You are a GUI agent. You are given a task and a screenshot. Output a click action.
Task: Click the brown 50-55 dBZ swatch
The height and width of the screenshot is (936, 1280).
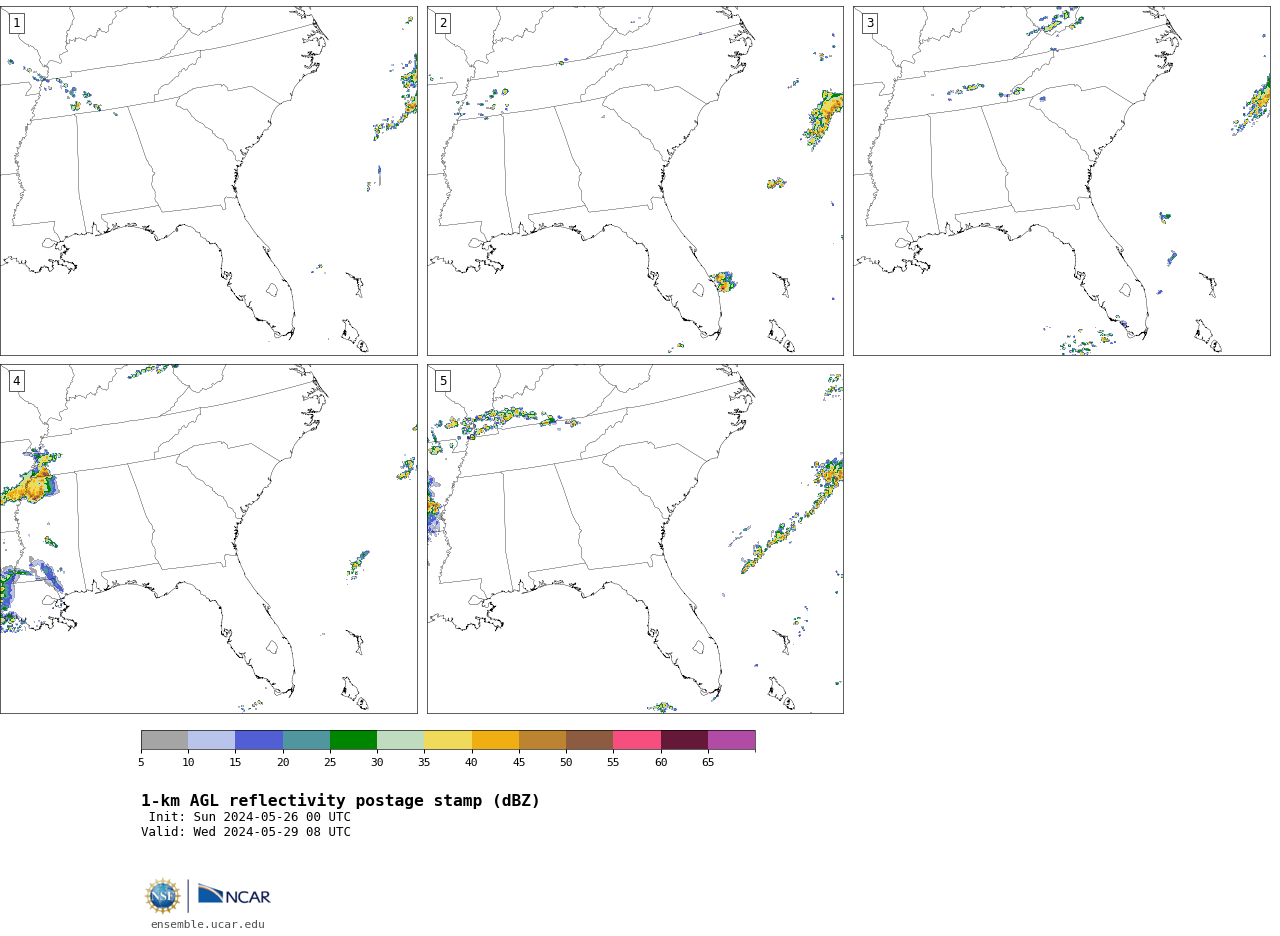point(589,740)
